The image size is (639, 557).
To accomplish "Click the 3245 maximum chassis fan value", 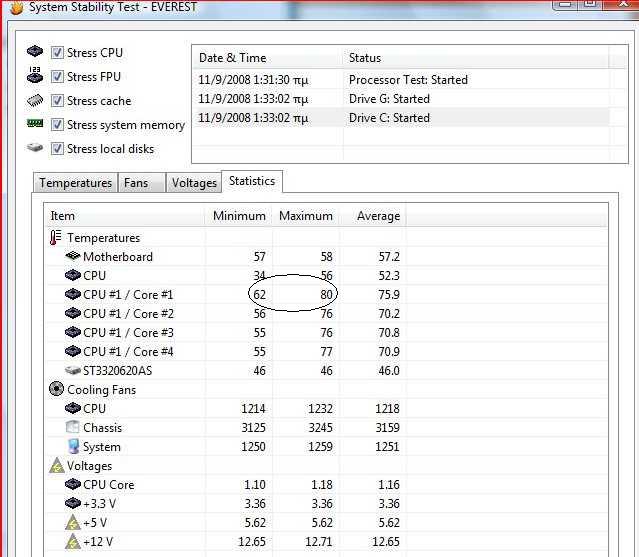I will point(320,427).
